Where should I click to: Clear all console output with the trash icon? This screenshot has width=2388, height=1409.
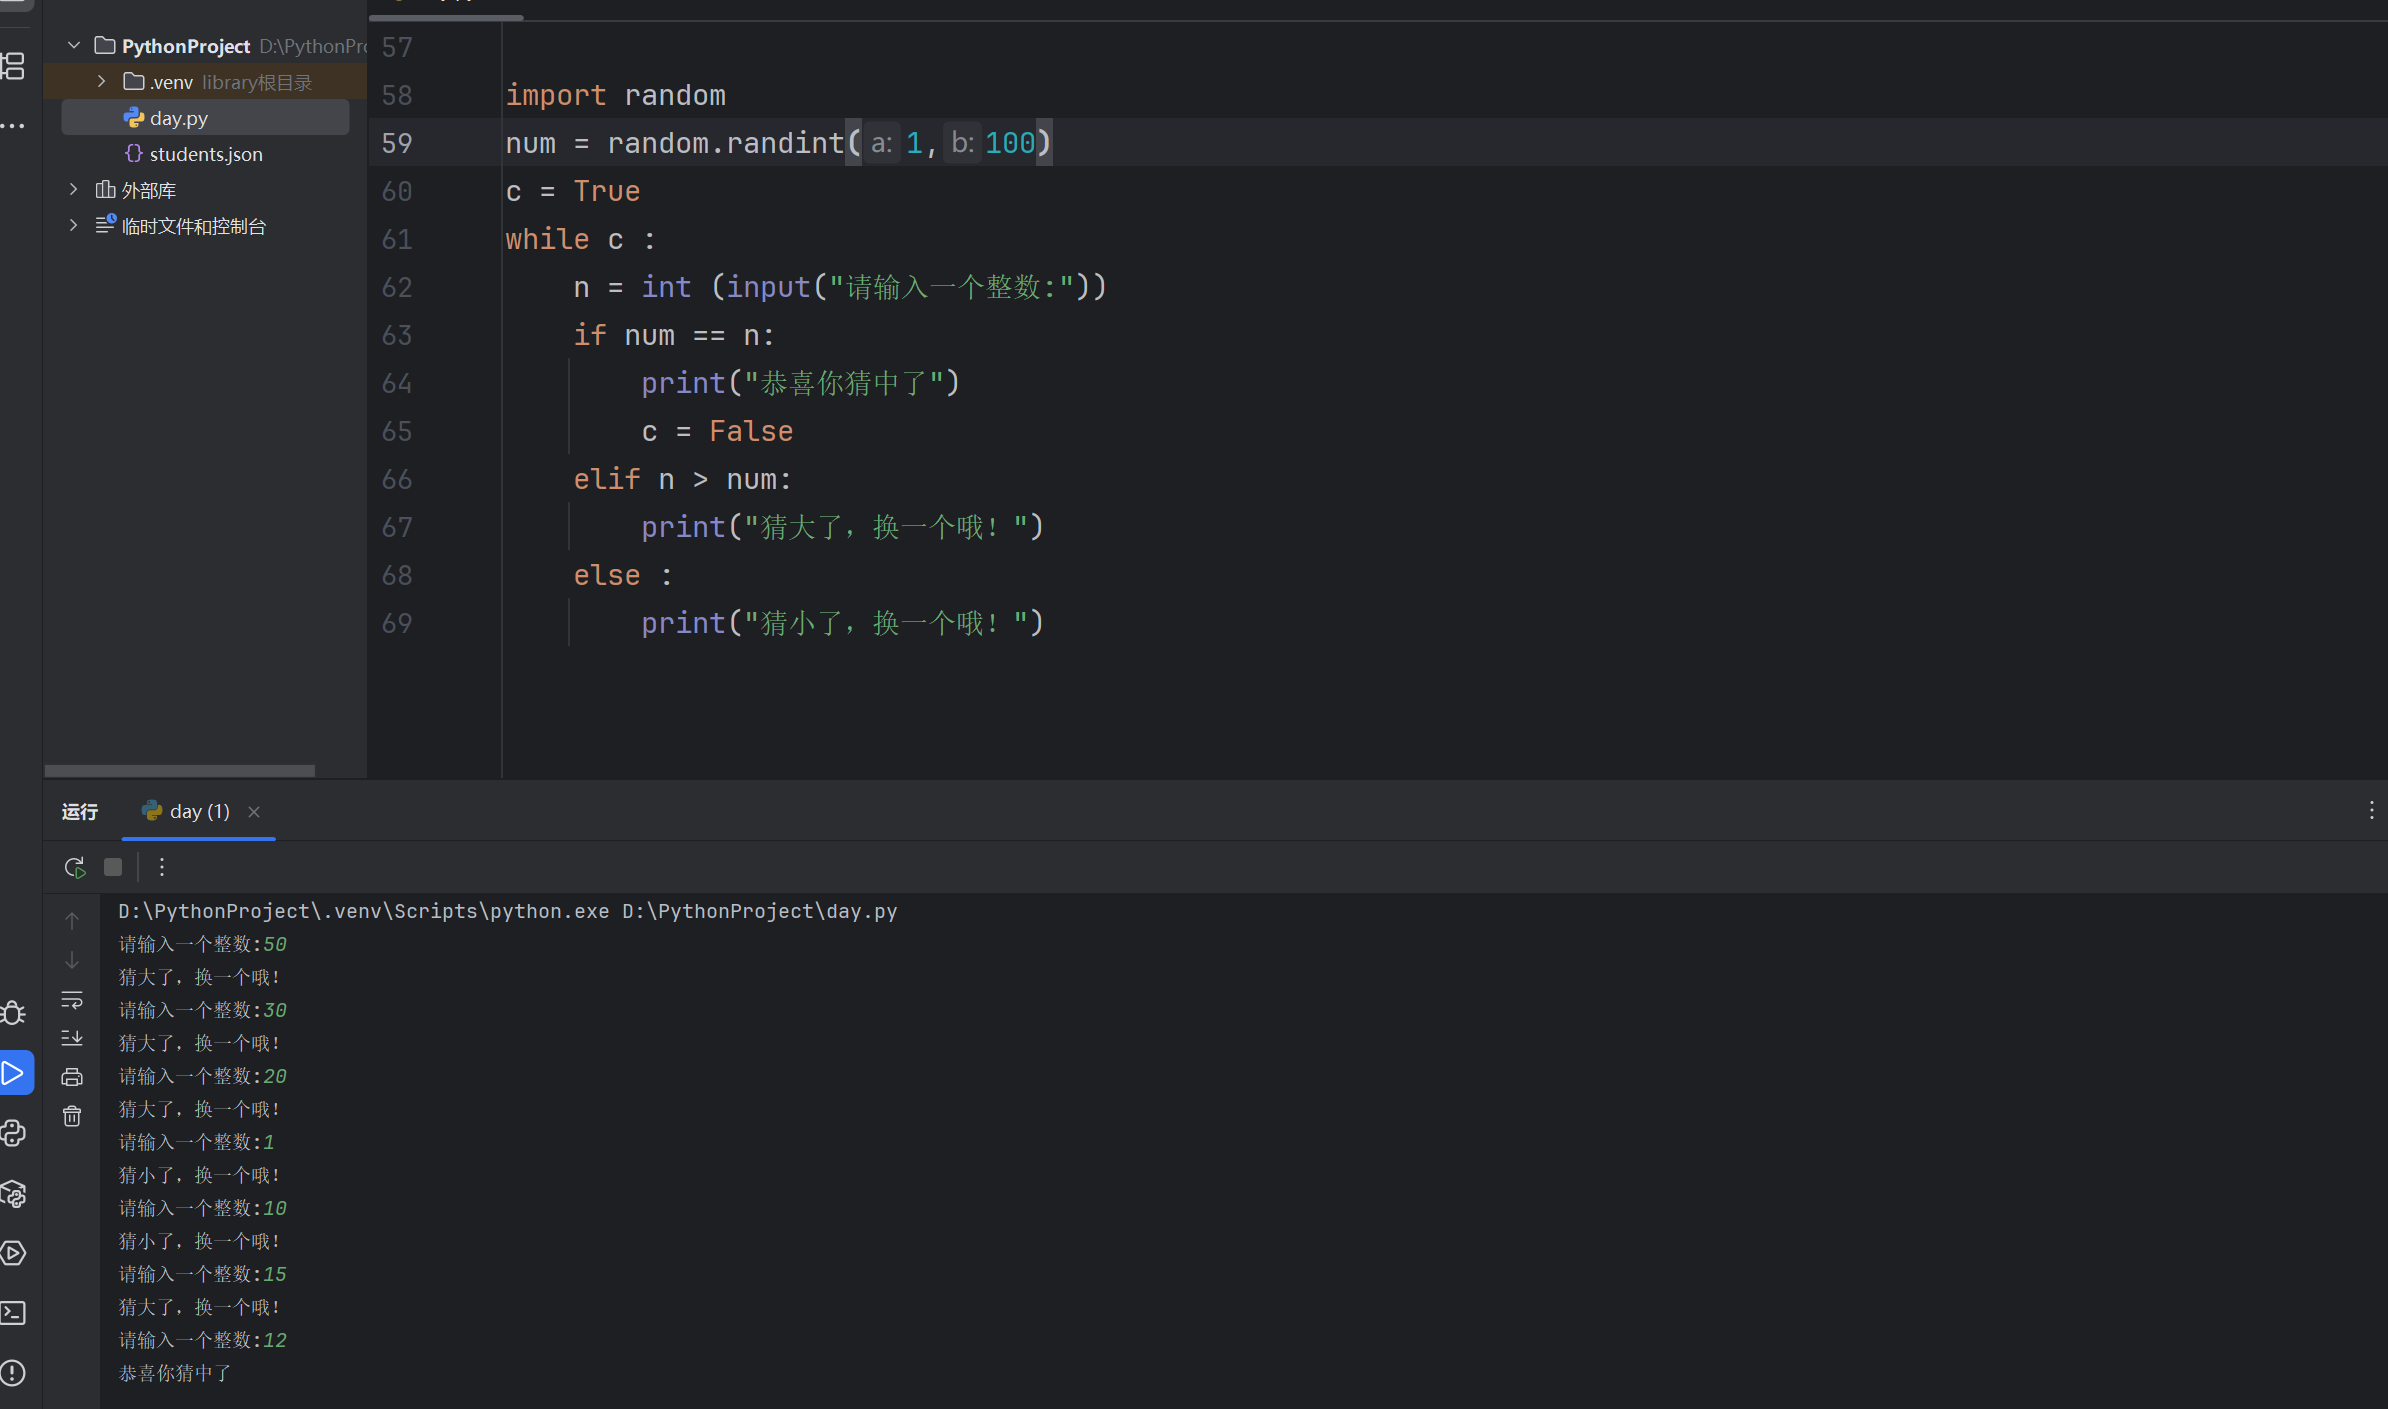71,1116
